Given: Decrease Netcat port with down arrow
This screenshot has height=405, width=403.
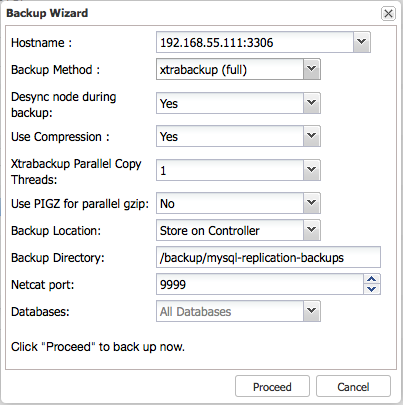Looking at the screenshot, I should click(372, 289).
